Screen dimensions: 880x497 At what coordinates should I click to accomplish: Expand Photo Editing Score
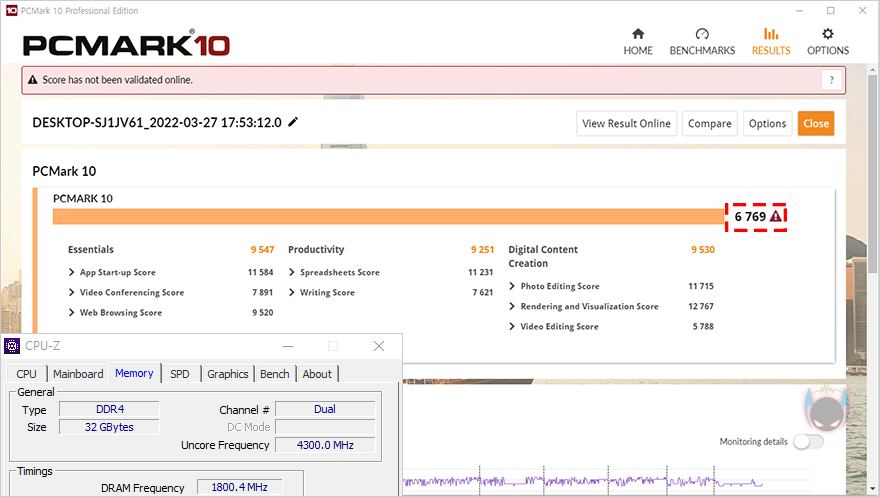512,286
